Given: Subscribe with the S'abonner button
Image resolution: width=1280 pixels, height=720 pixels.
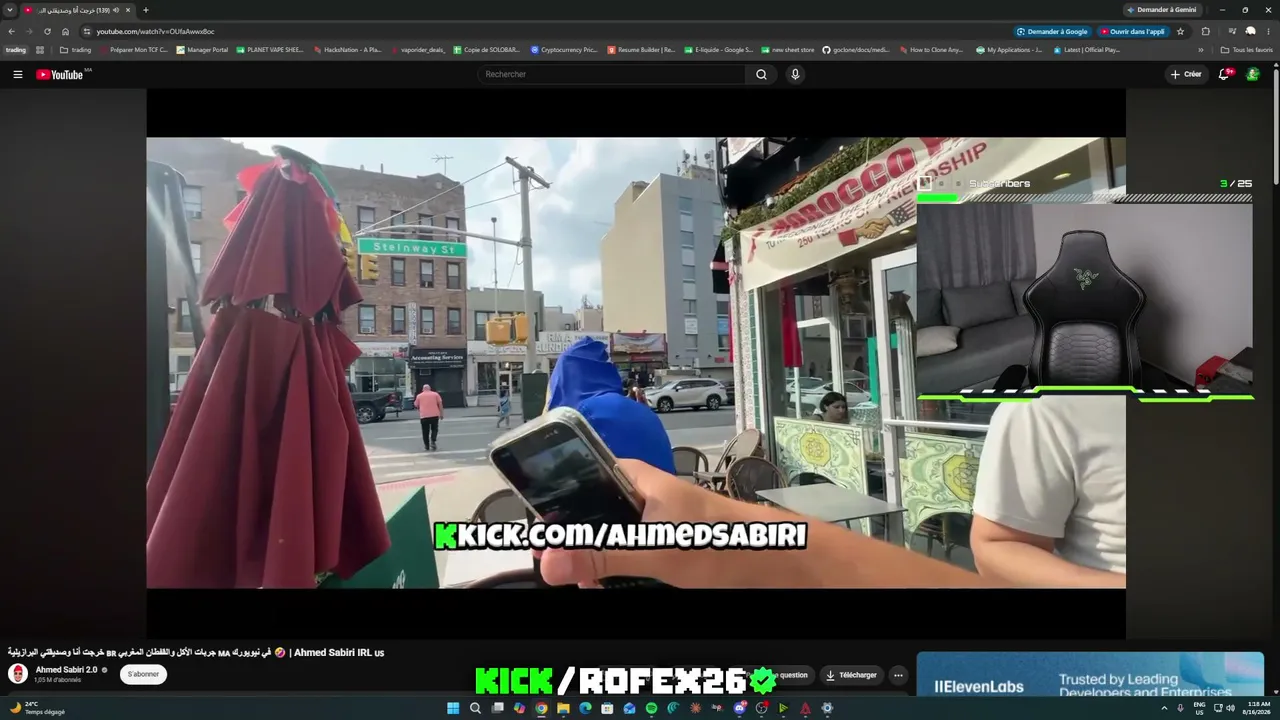Looking at the screenshot, I should pyautogui.click(x=143, y=674).
